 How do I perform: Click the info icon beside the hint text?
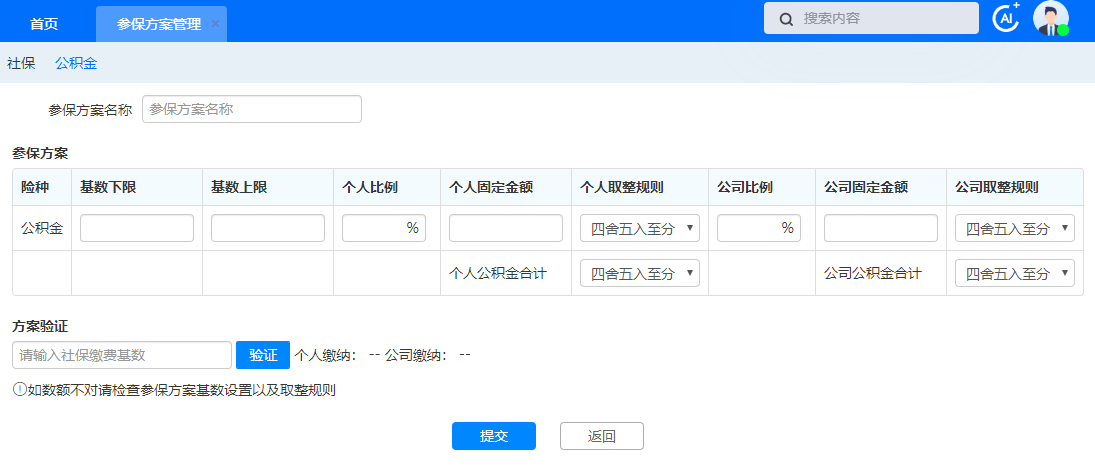[19, 390]
